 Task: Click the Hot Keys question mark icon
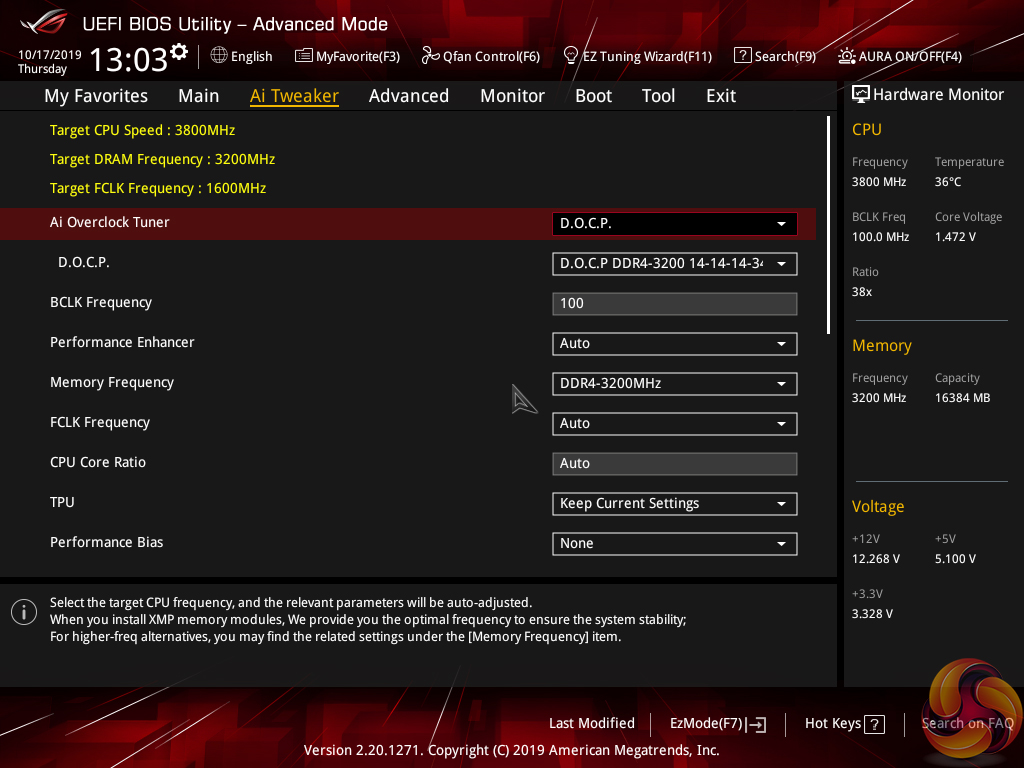coord(874,724)
